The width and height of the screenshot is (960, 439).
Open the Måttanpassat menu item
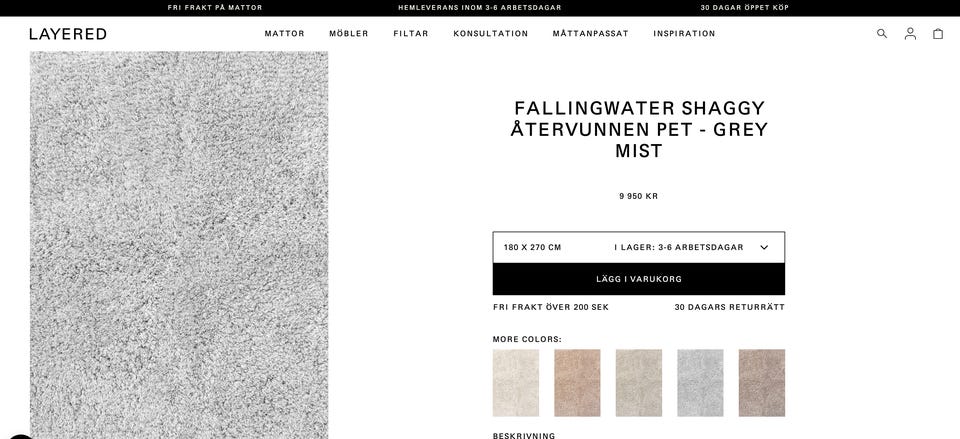point(590,34)
